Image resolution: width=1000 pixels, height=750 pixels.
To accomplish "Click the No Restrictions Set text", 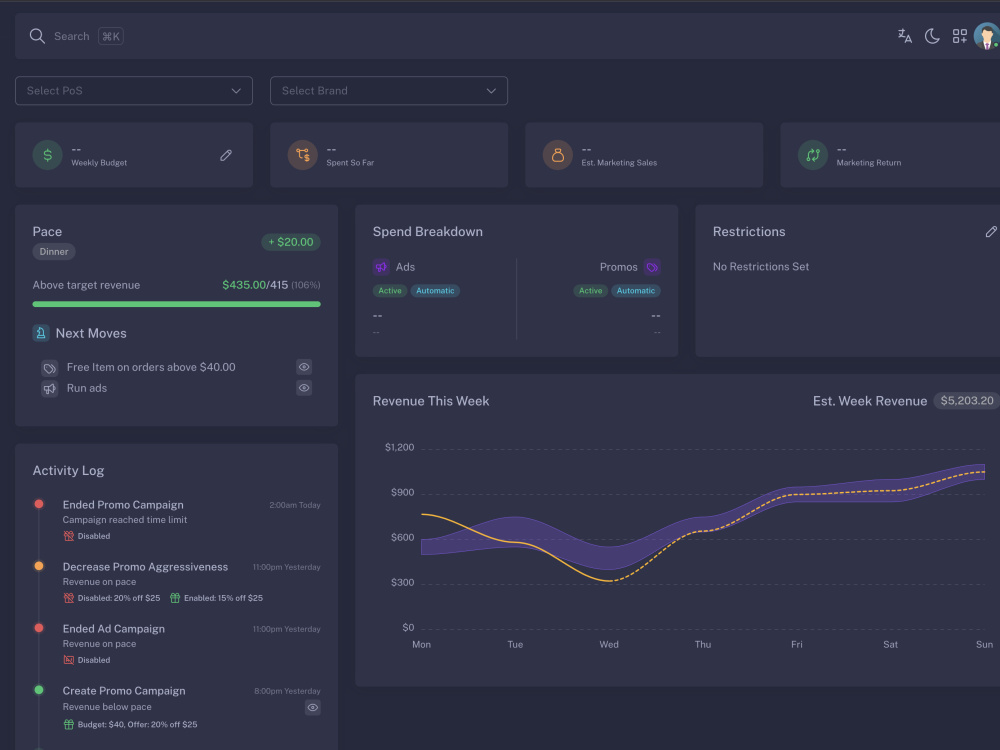I will 761,267.
